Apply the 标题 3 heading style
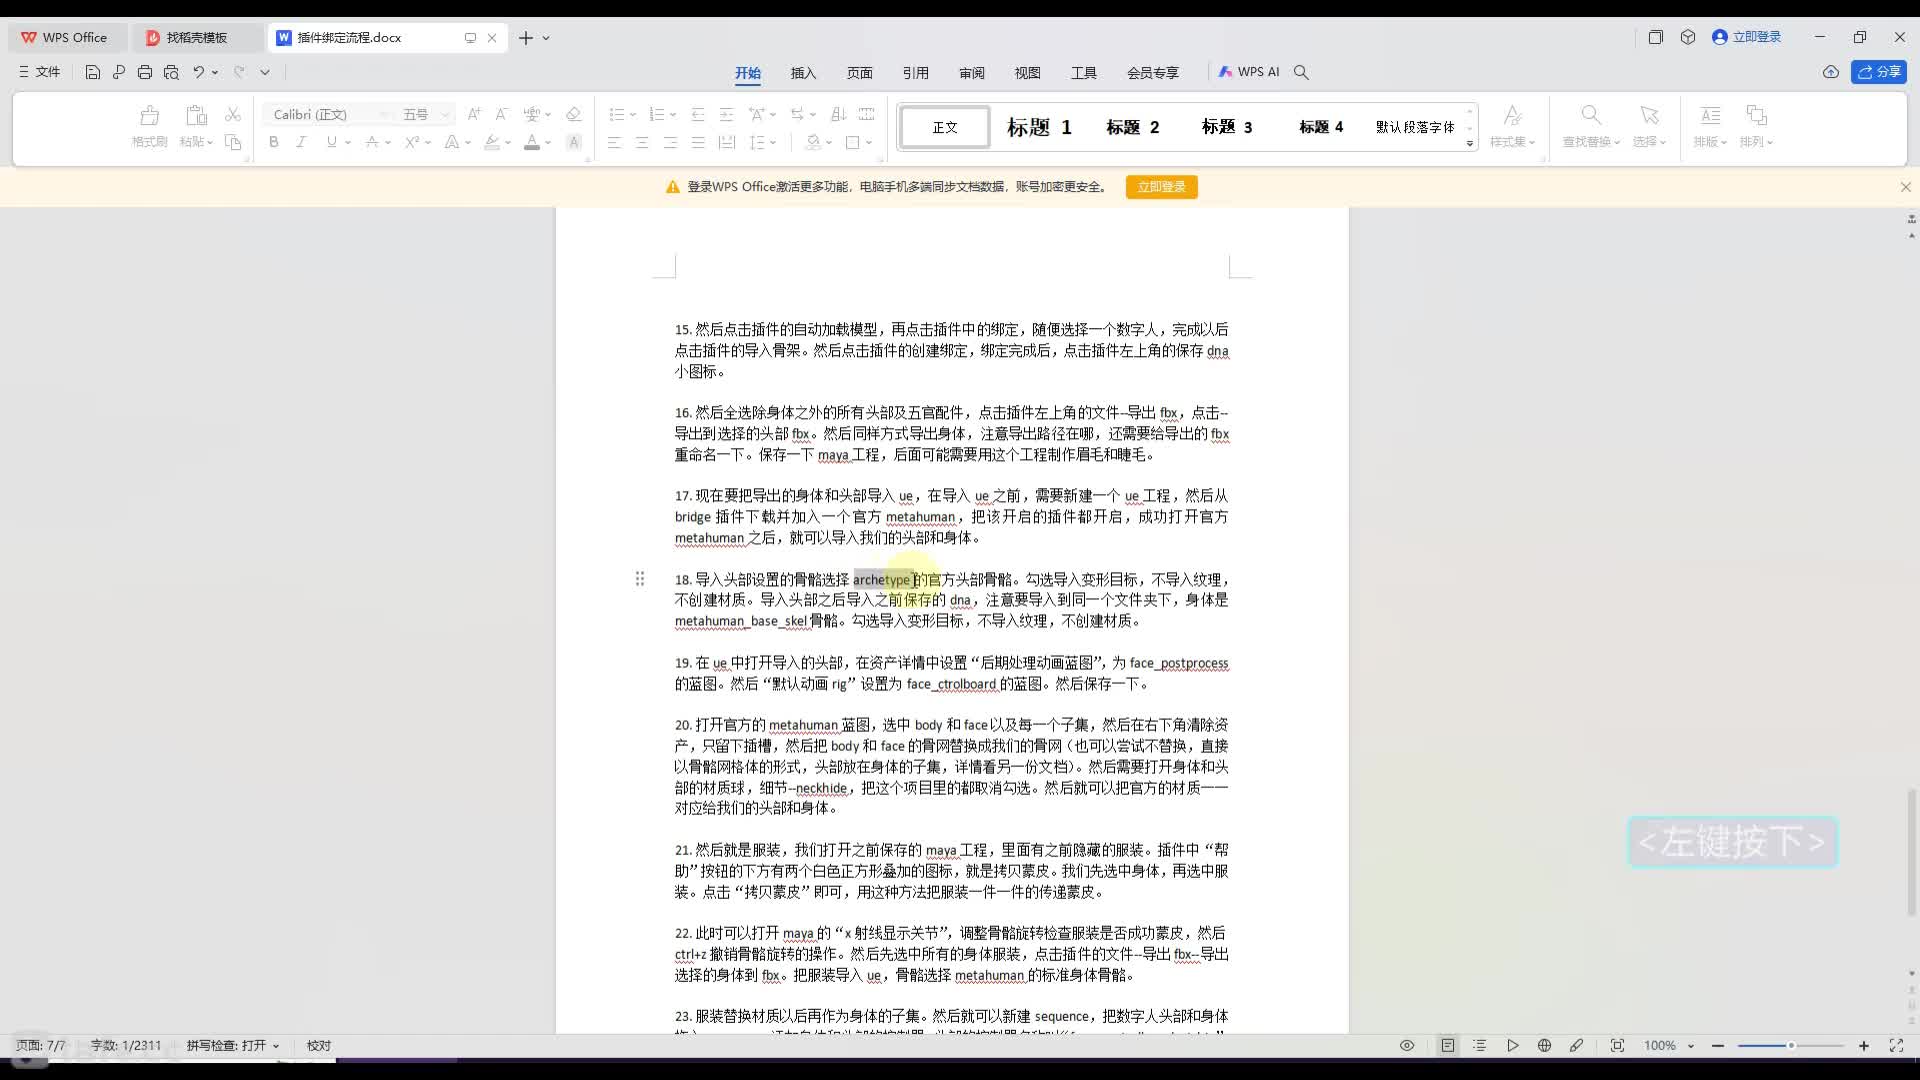Screen dimensions: 1920x1080 1227,127
